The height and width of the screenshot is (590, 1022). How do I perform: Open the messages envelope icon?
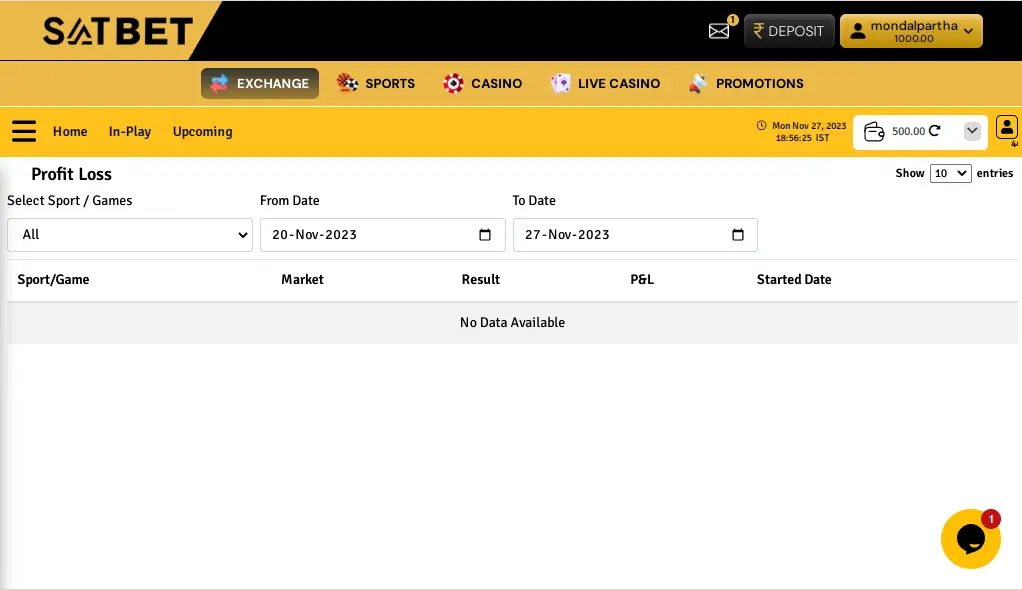pos(719,31)
